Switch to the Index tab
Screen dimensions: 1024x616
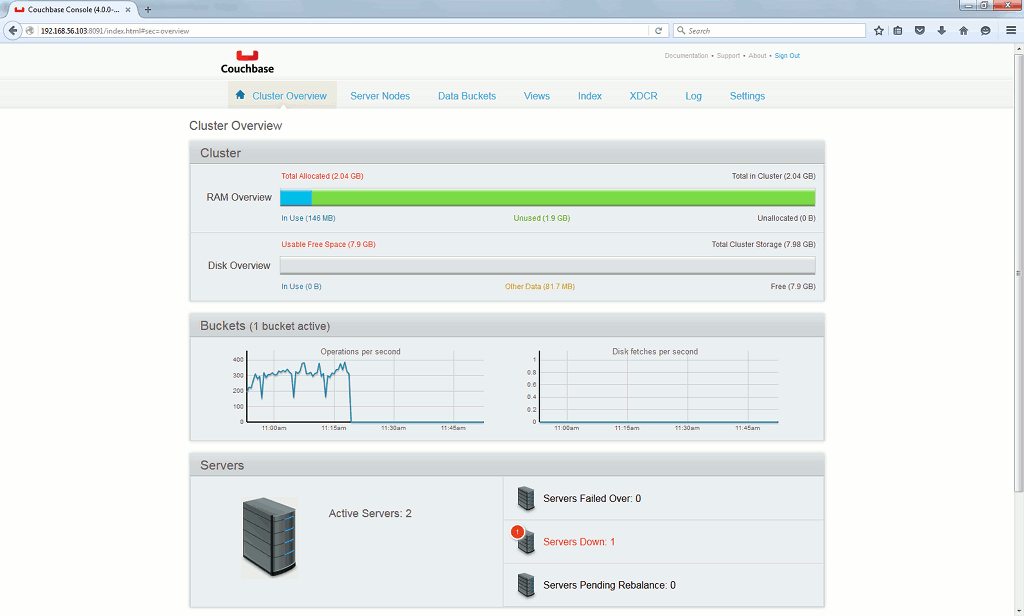(590, 96)
